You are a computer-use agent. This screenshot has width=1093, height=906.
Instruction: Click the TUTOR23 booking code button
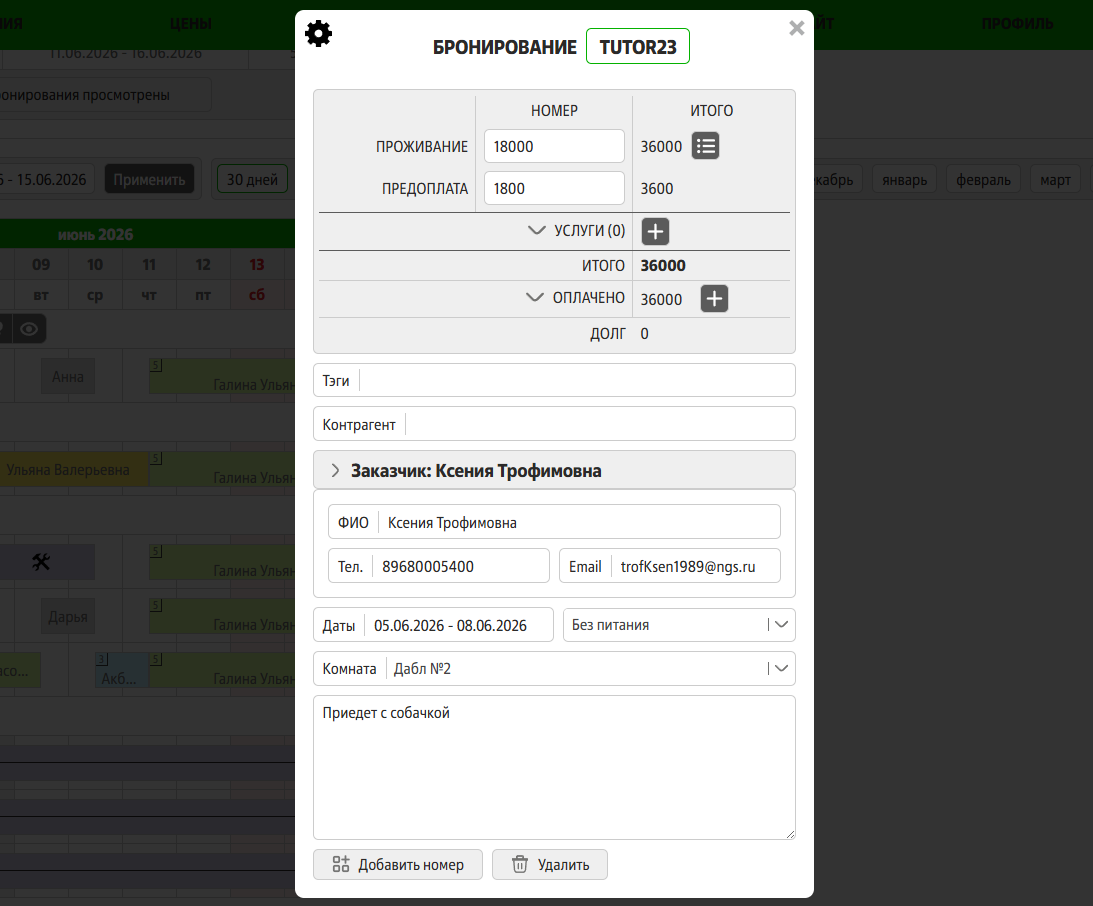click(638, 47)
